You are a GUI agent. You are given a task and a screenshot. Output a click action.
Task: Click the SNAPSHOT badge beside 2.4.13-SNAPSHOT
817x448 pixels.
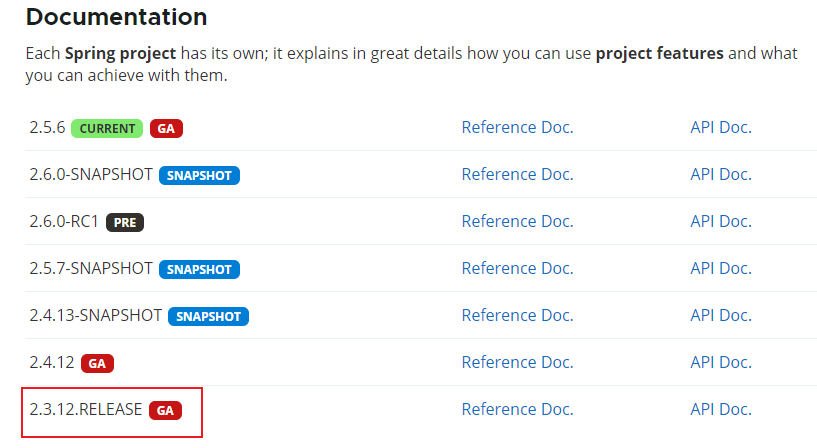point(208,316)
